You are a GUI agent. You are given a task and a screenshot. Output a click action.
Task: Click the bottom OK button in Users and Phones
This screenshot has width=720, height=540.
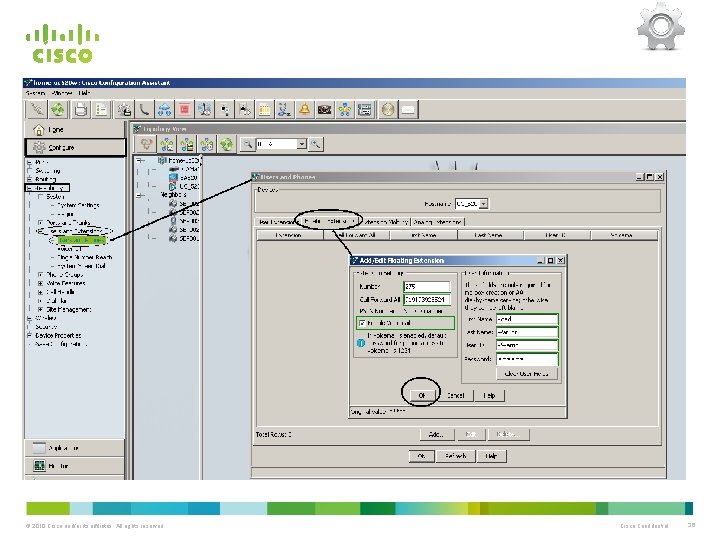[422, 456]
